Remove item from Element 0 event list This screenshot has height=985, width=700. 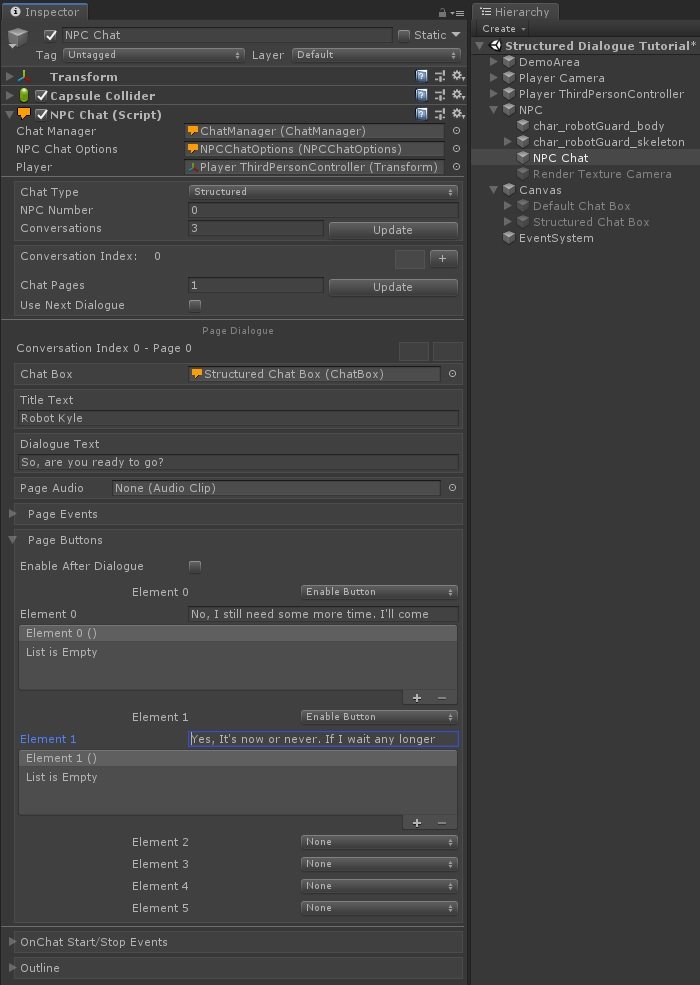tap(442, 698)
